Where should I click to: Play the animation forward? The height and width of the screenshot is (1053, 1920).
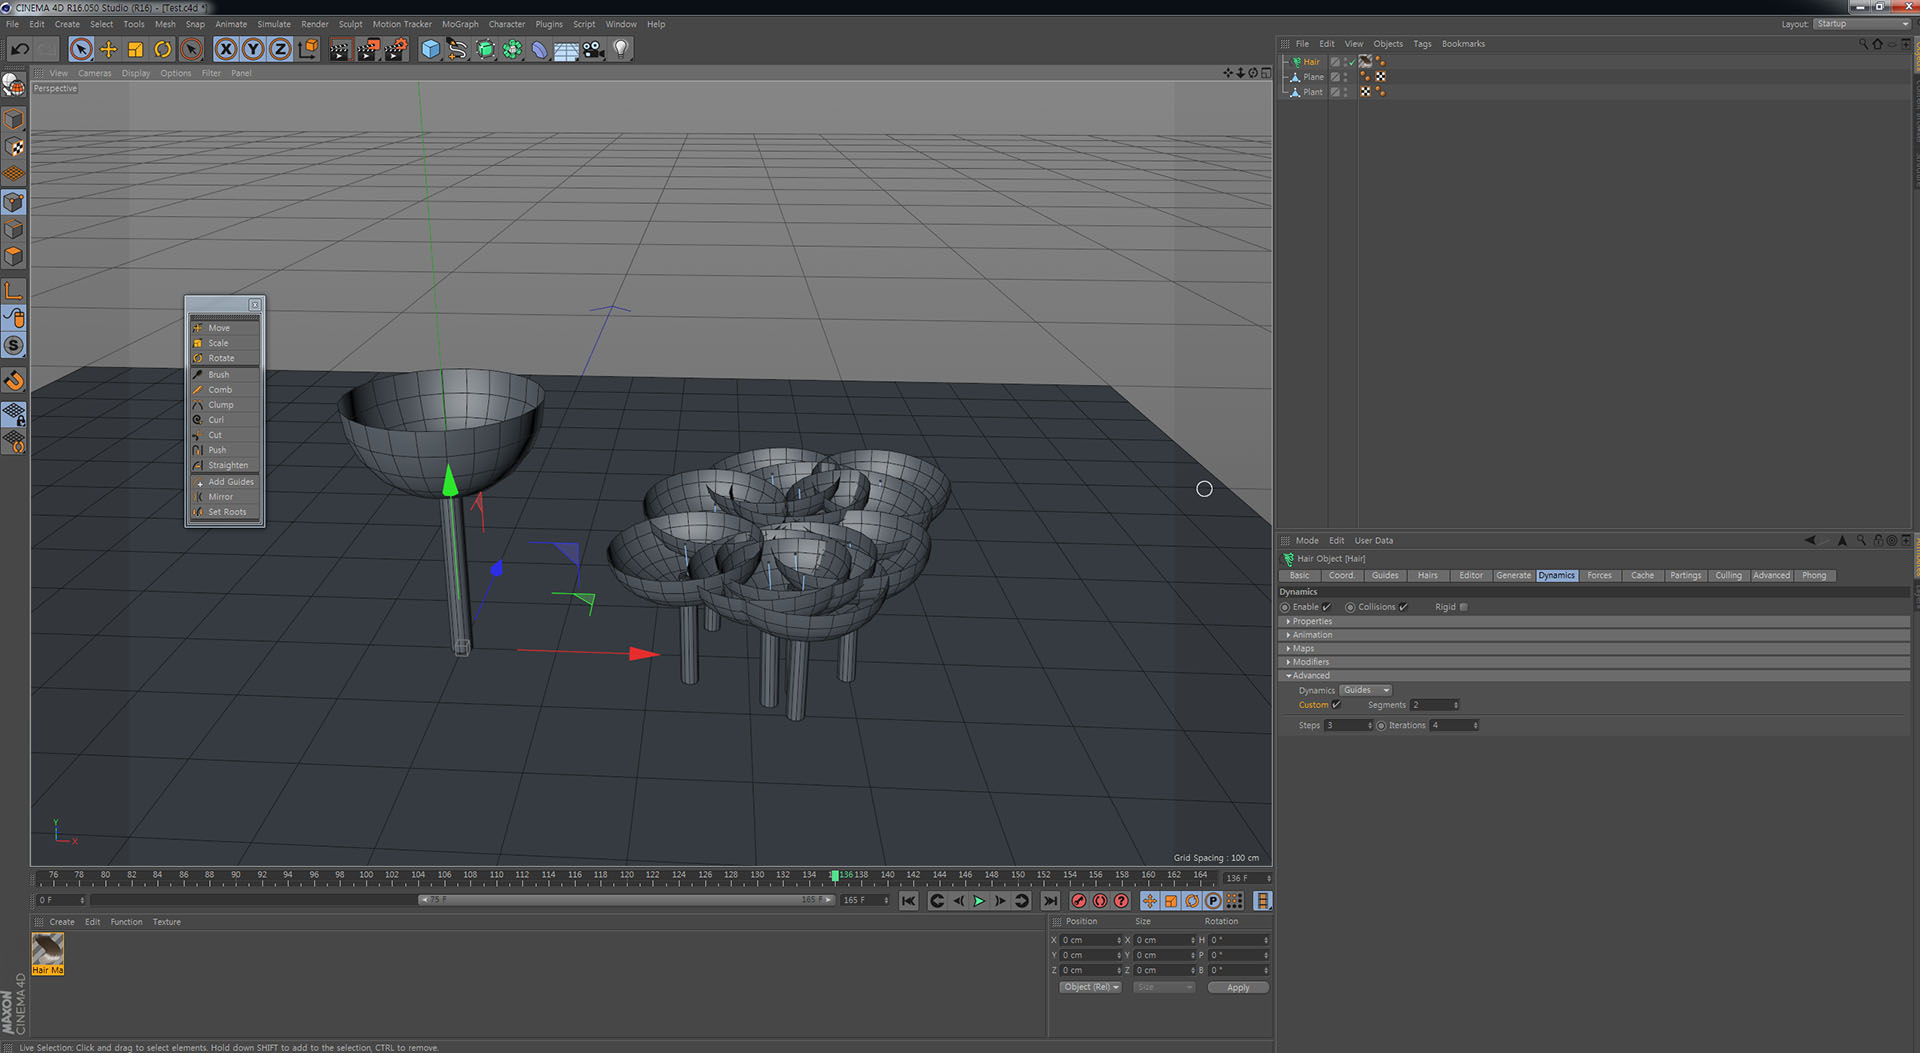pos(979,901)
